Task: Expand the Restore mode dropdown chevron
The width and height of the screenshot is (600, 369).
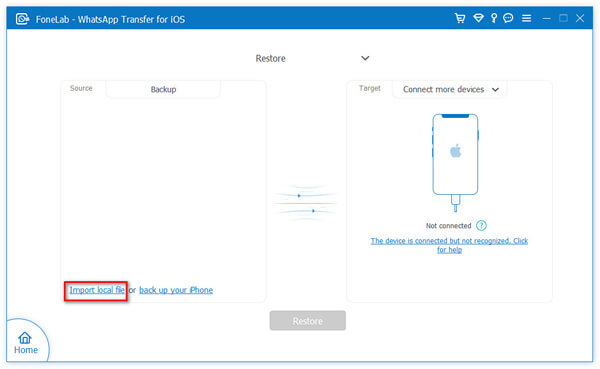Action: [x=365, y=58]
